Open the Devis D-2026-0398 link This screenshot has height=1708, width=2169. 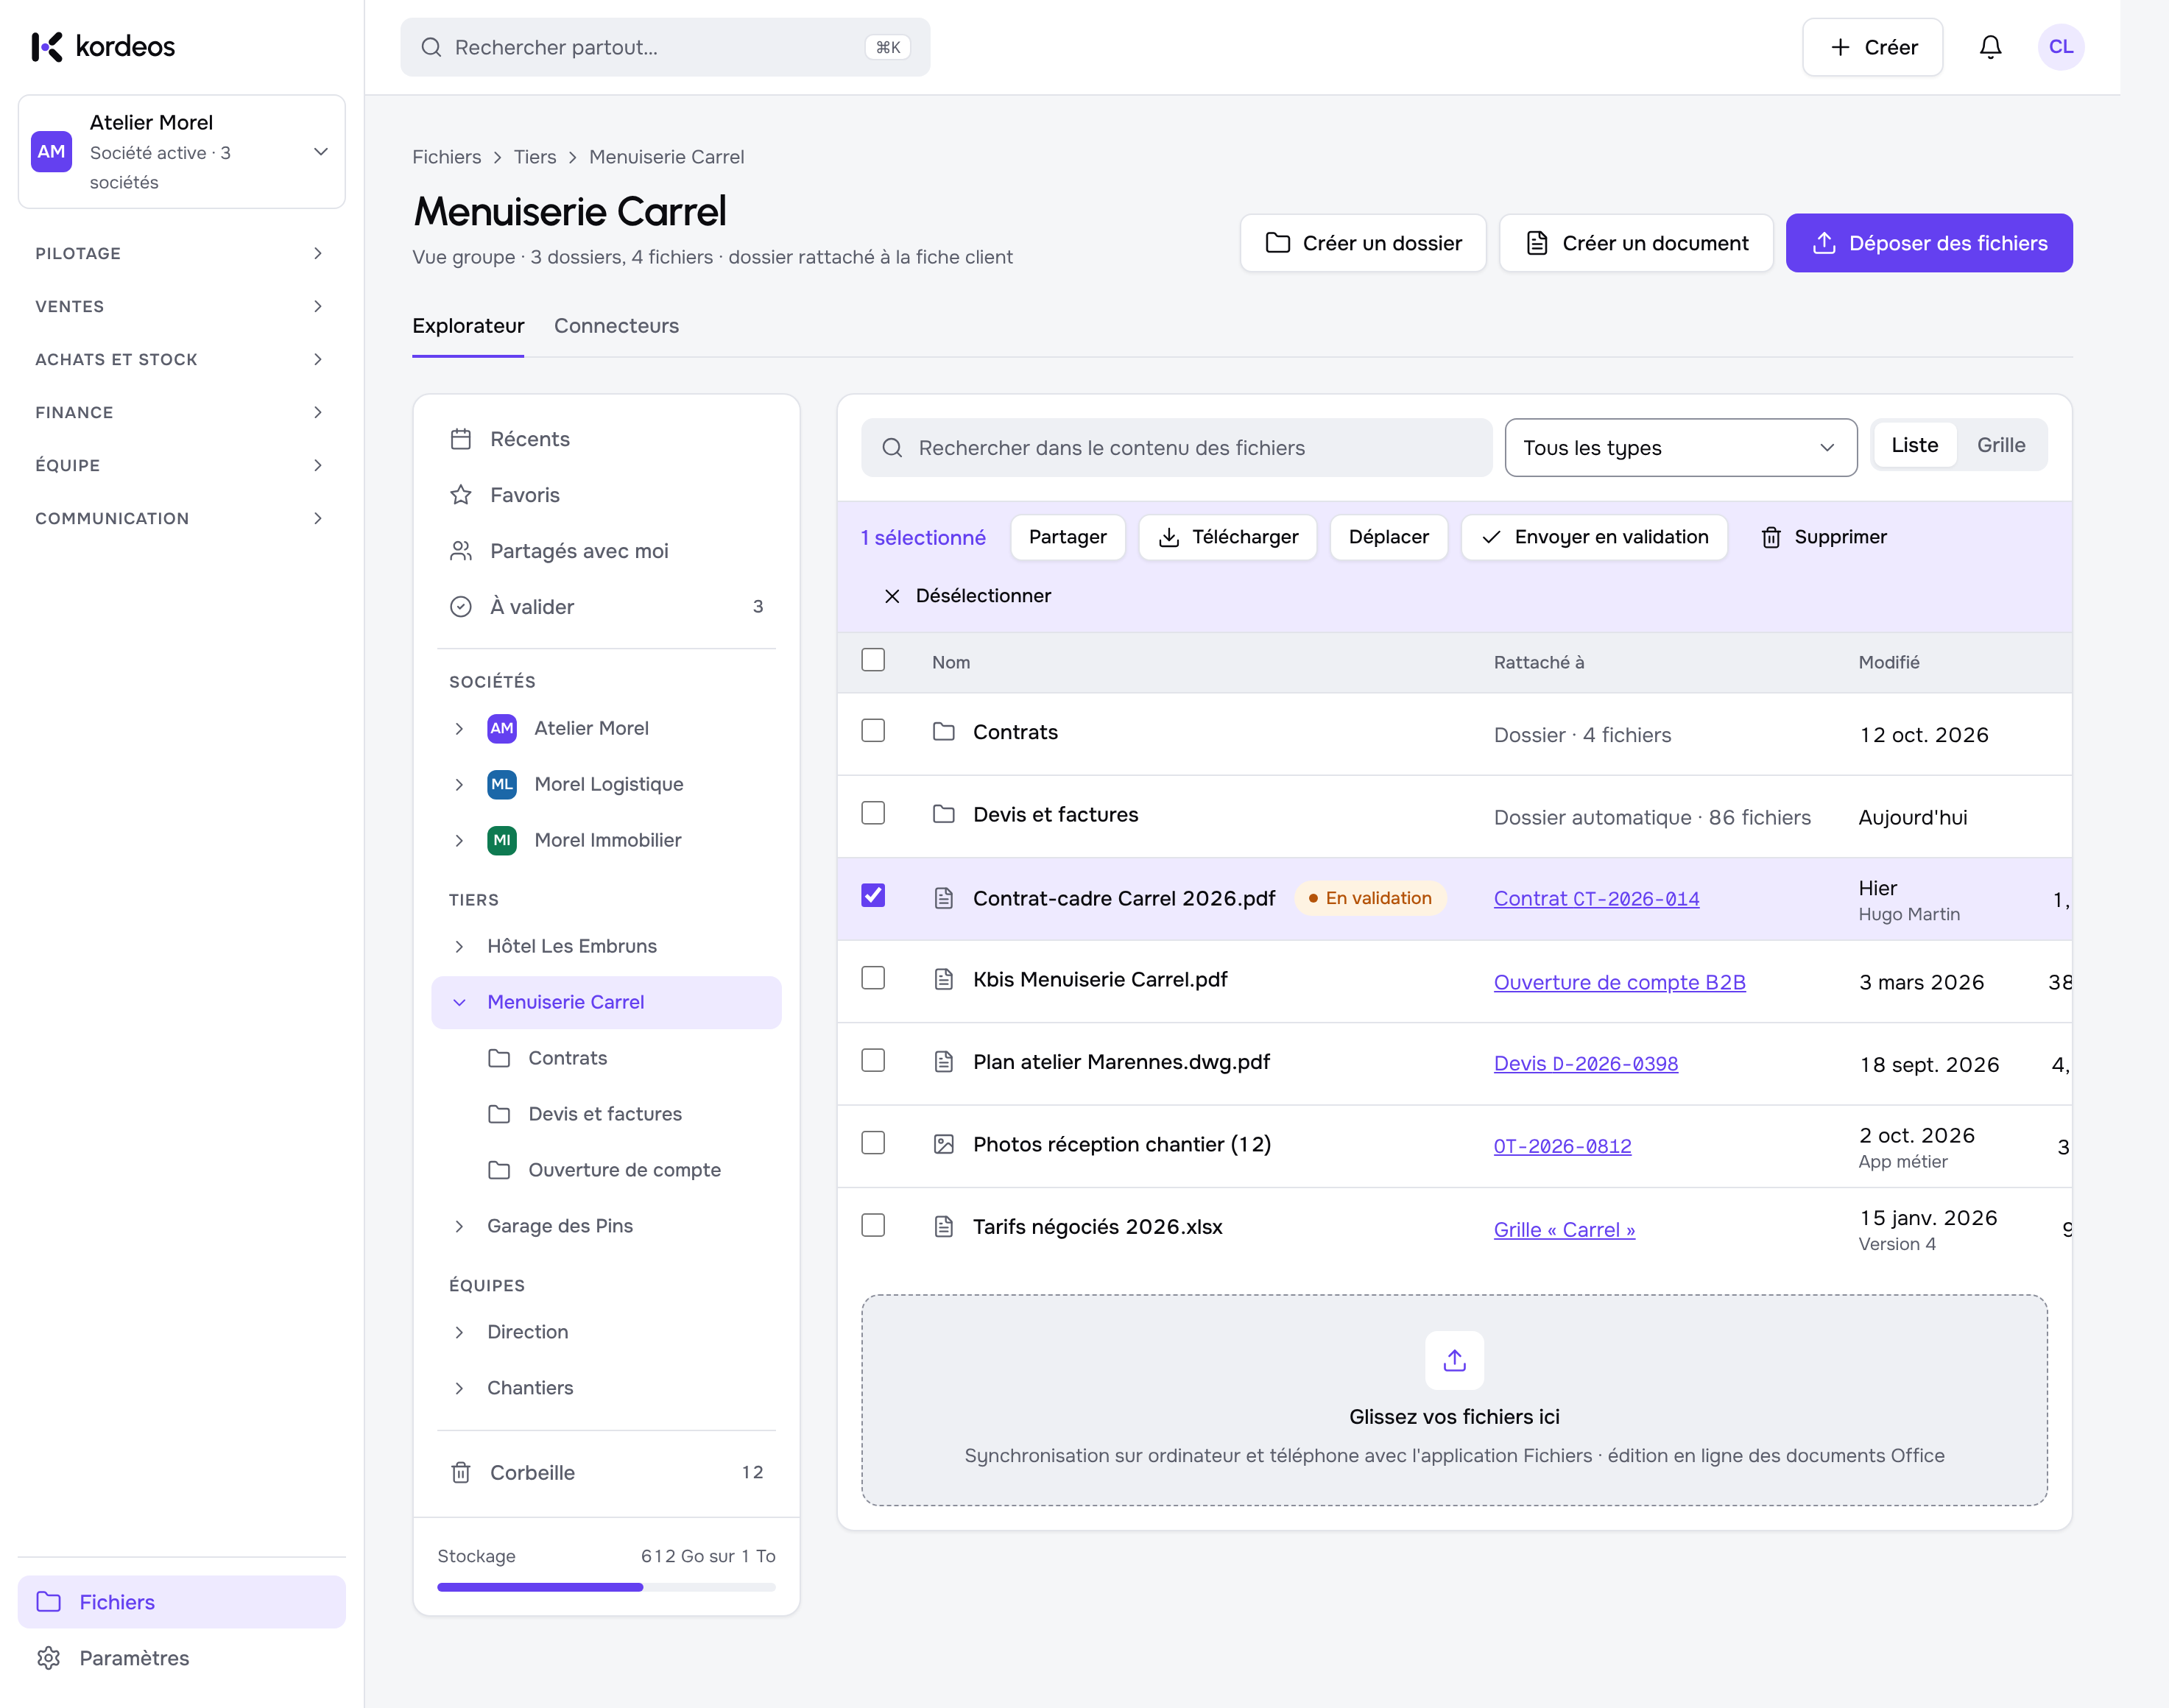click(x=1586, y=1064)
